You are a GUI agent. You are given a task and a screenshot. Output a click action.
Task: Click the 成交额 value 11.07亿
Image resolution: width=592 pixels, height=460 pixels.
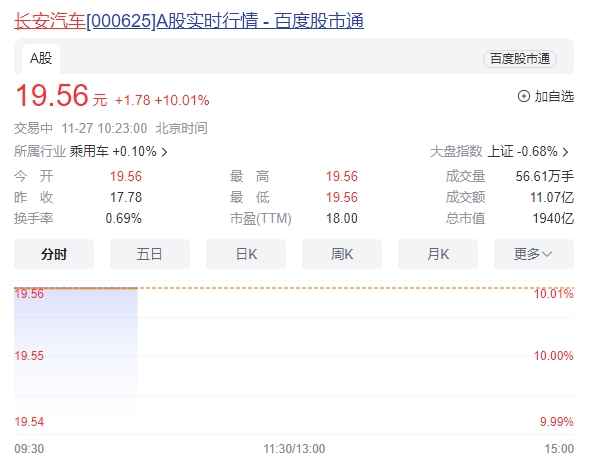pyautogui.click(x=552, y=197)
